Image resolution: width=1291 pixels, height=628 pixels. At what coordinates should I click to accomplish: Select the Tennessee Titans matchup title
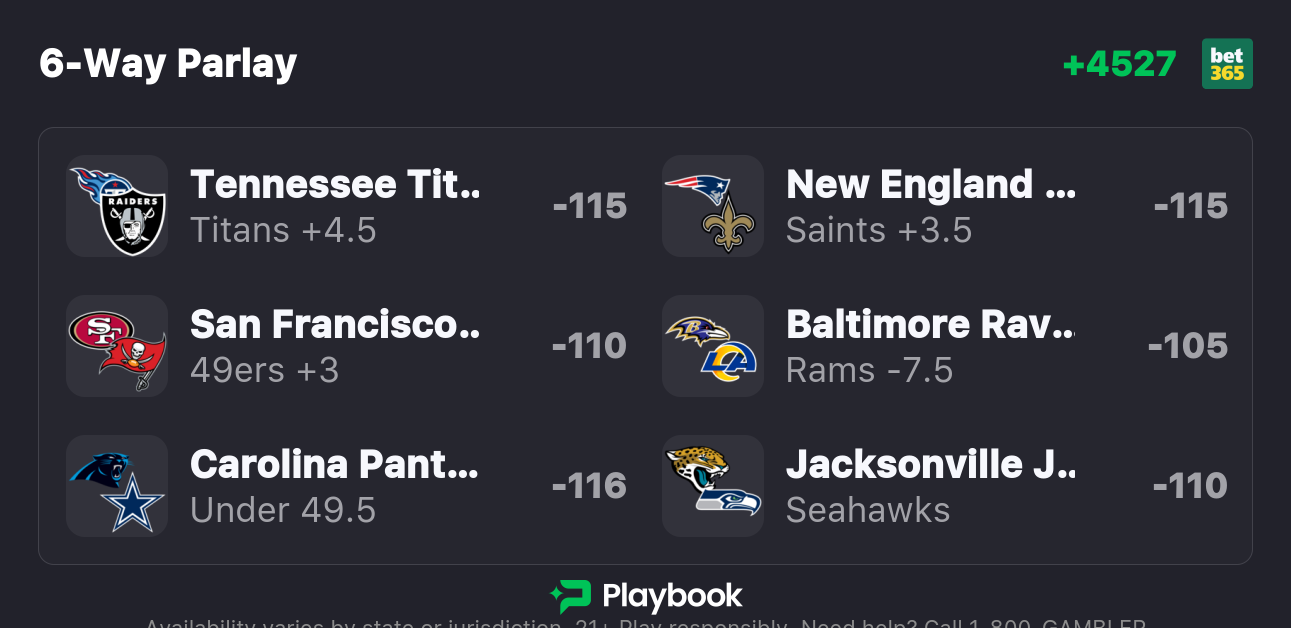(x=335, y=185)
